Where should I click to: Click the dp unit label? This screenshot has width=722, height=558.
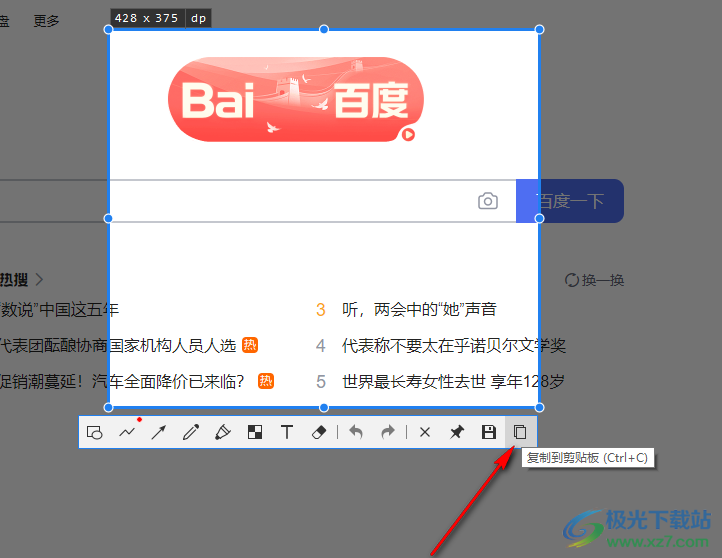tap(198, 18)
